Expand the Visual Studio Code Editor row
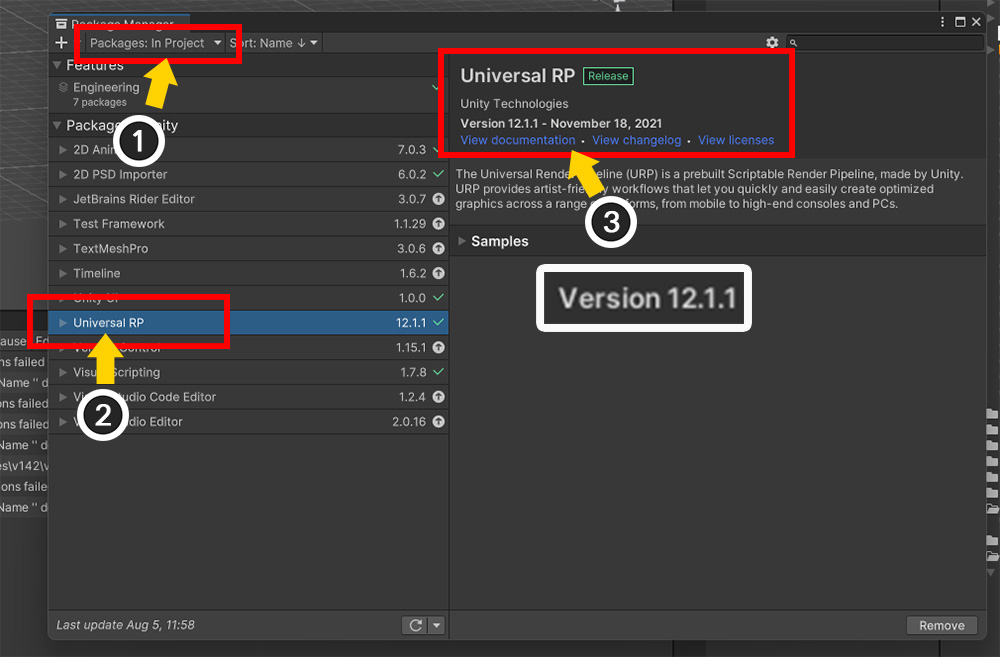Image resolution: width=1000 pixels, height=657 pixels. pos(62,397)
